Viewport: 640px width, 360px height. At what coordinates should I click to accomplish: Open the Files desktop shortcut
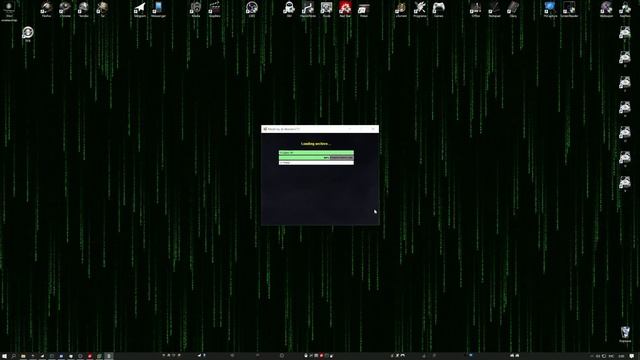[513, 9]
